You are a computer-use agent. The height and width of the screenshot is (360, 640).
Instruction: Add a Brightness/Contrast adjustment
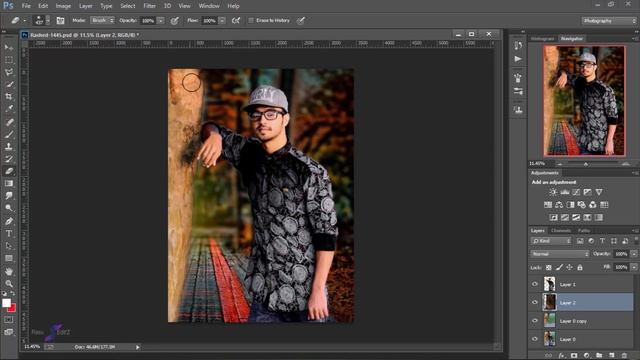coord(553,192)
